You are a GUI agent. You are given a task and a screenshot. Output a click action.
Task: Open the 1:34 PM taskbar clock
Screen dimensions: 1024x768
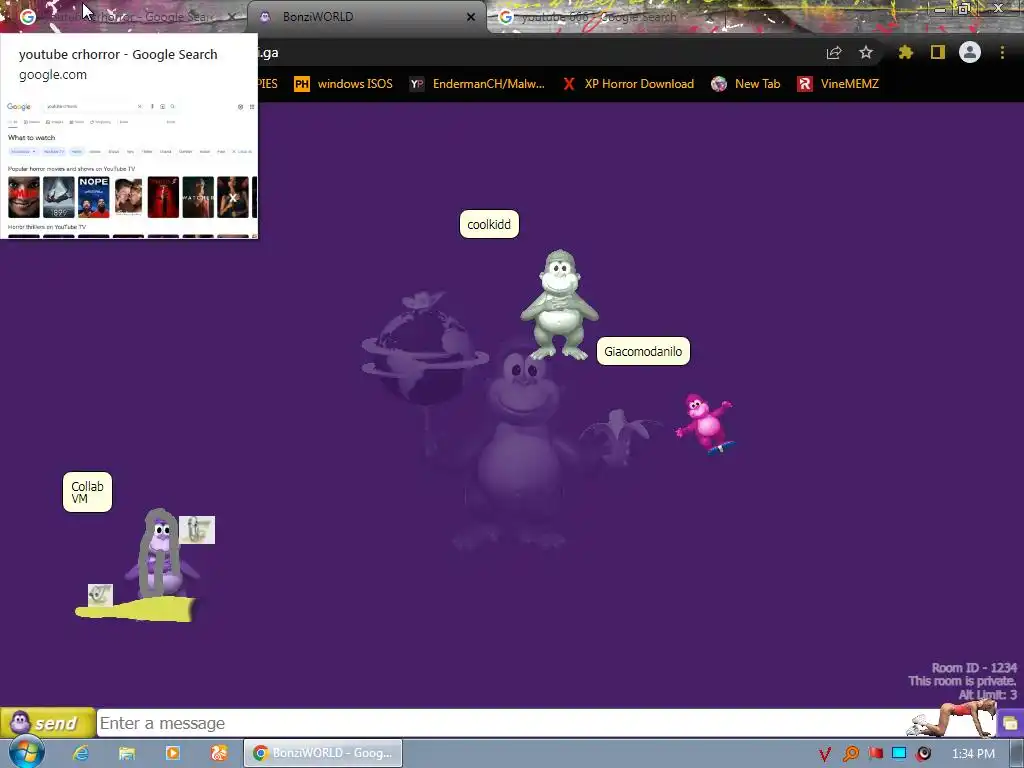click(x=973, y=754)
